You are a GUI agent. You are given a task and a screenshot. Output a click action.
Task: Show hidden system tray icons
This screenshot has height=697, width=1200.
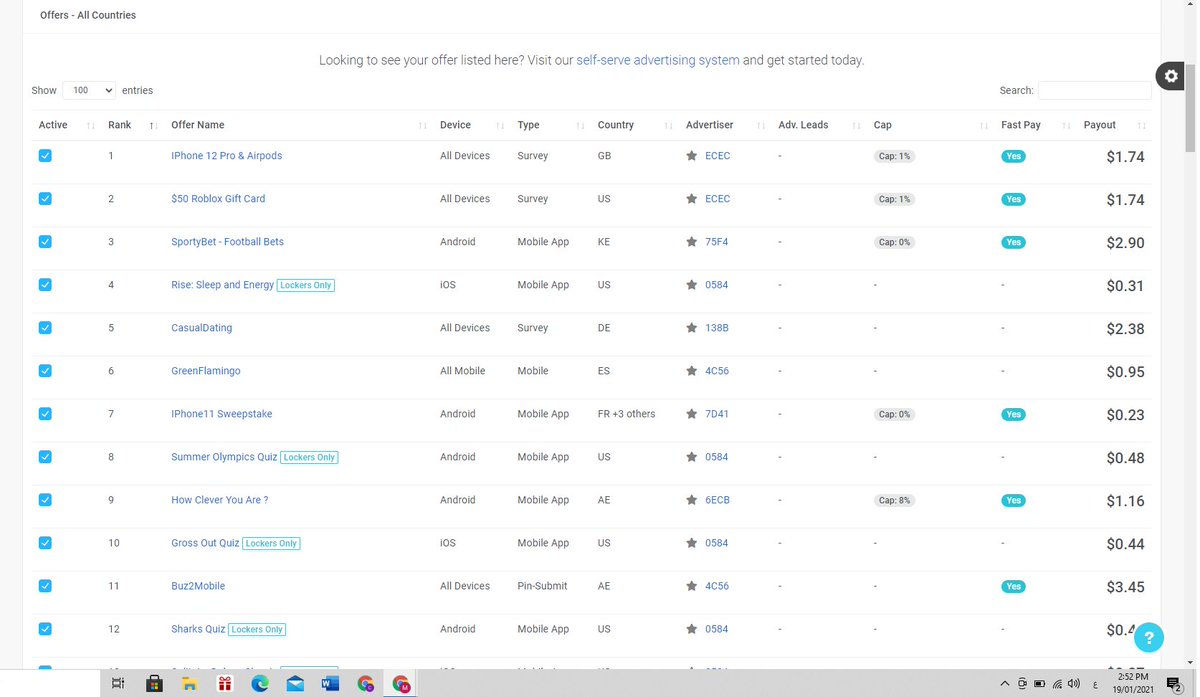point(1004,684)
